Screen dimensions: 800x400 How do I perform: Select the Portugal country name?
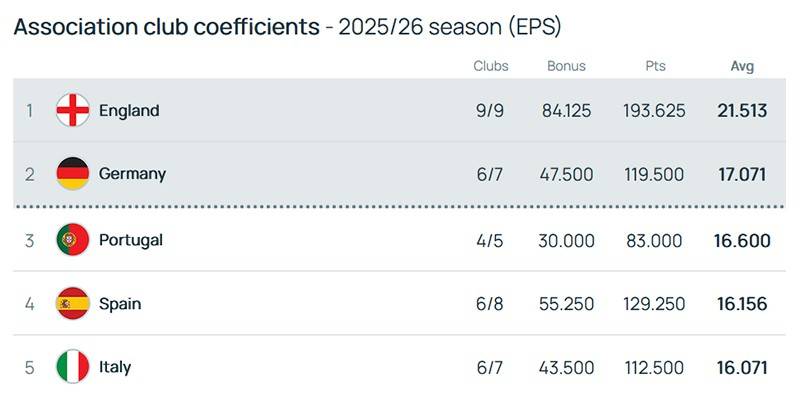point(131,240)
